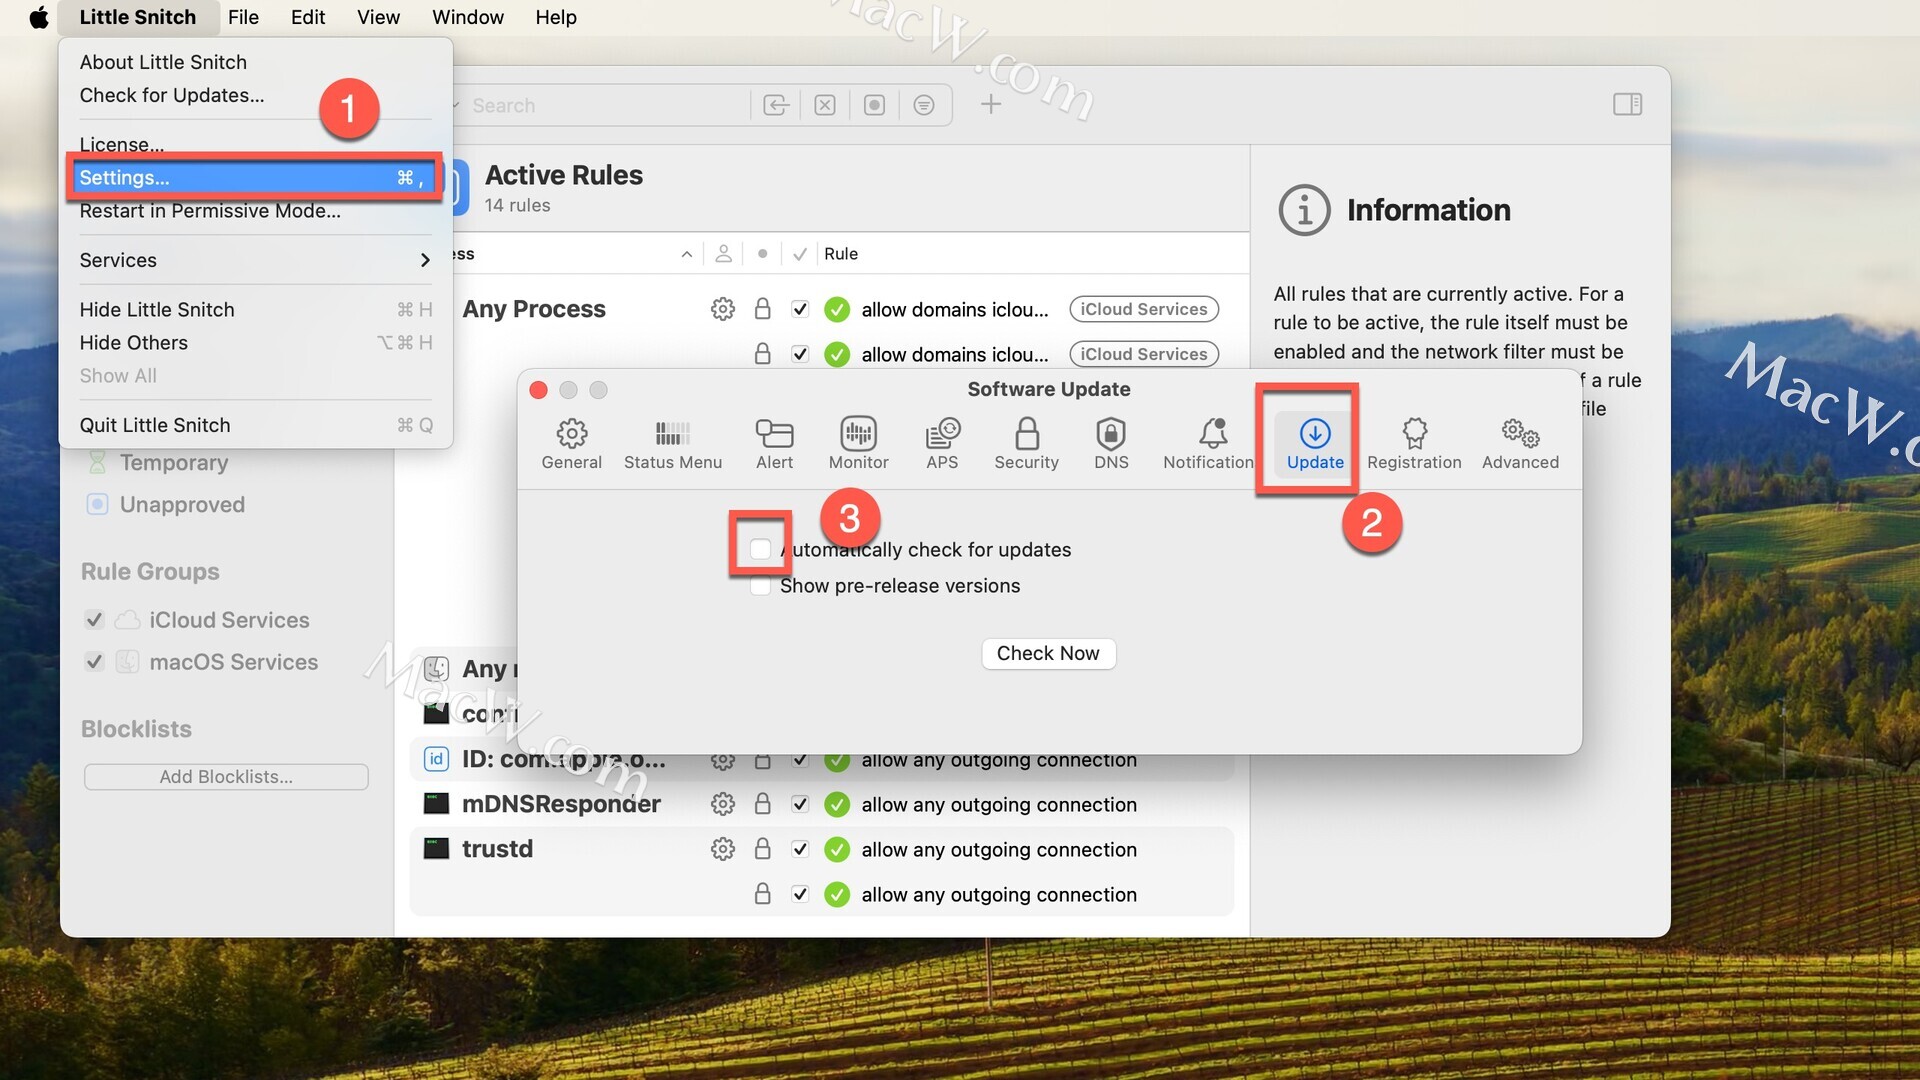Open the View menu
The width and height of the screenshot is (1920, 1080).
[x=378, y=17]
